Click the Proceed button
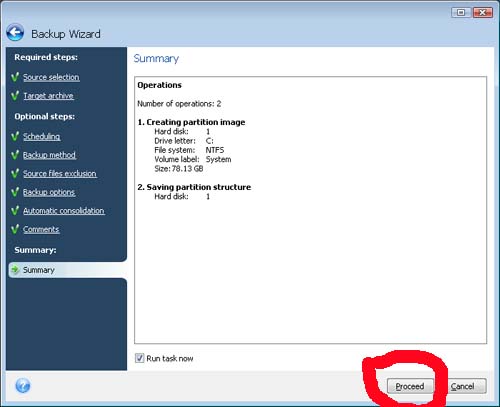 (410, 386)
